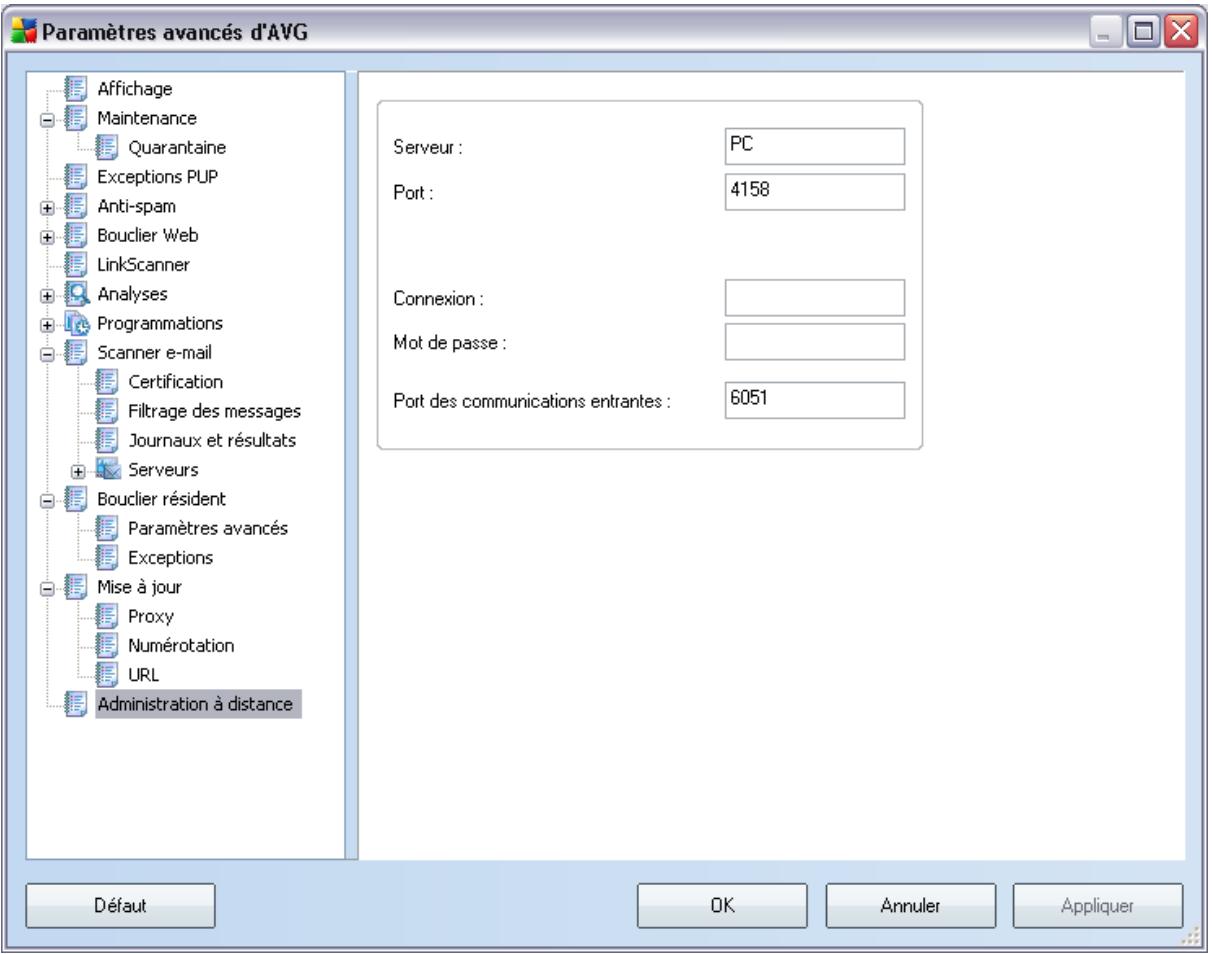Click the URL item icon
This screenshot has height=954, width=1212.
pos(107,673)
